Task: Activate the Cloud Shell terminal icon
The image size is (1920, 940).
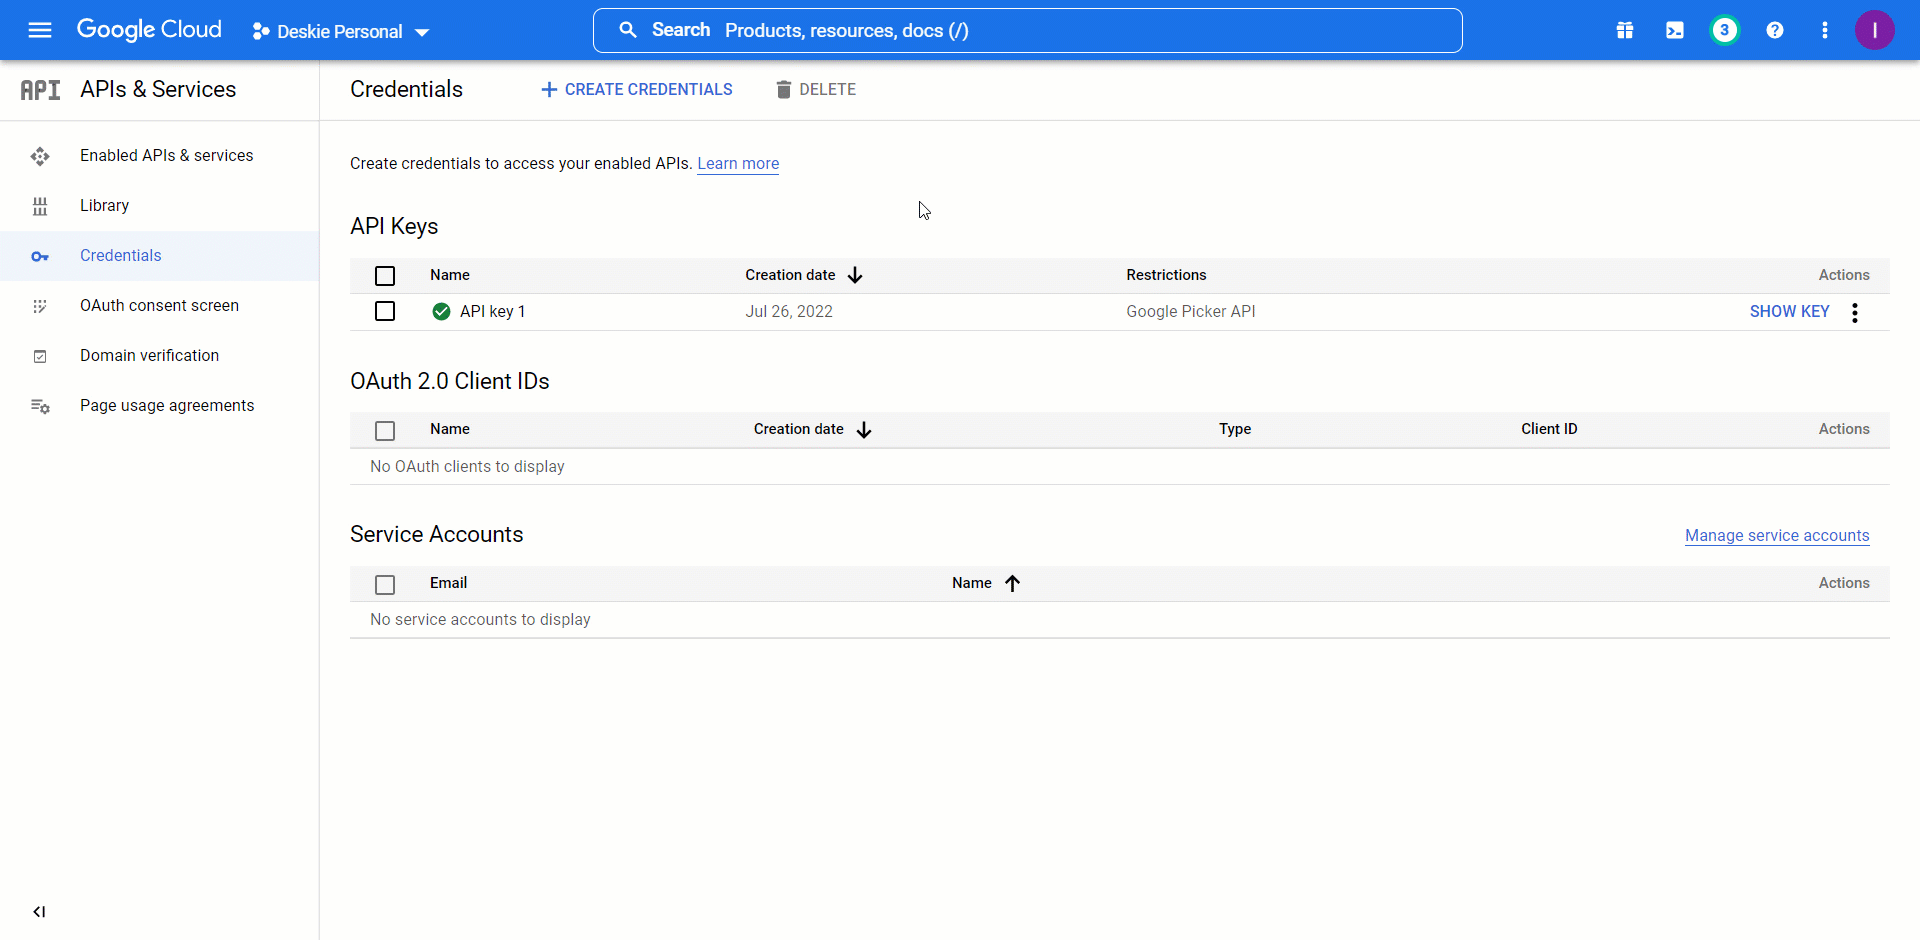Action: 1675,30
